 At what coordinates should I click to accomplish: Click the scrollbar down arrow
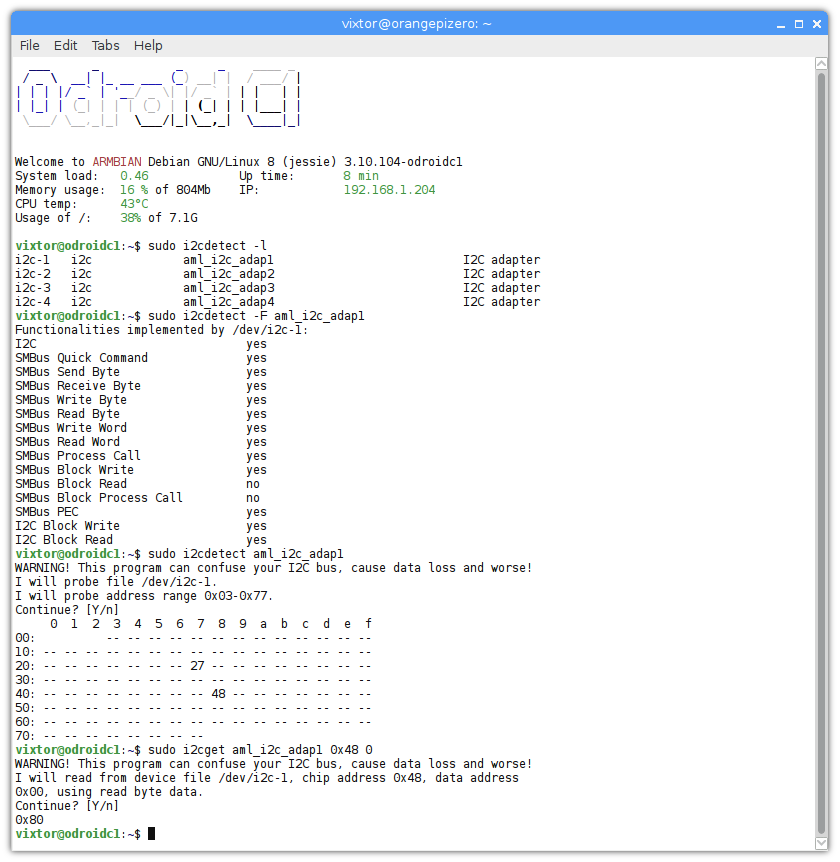(821, 843)
